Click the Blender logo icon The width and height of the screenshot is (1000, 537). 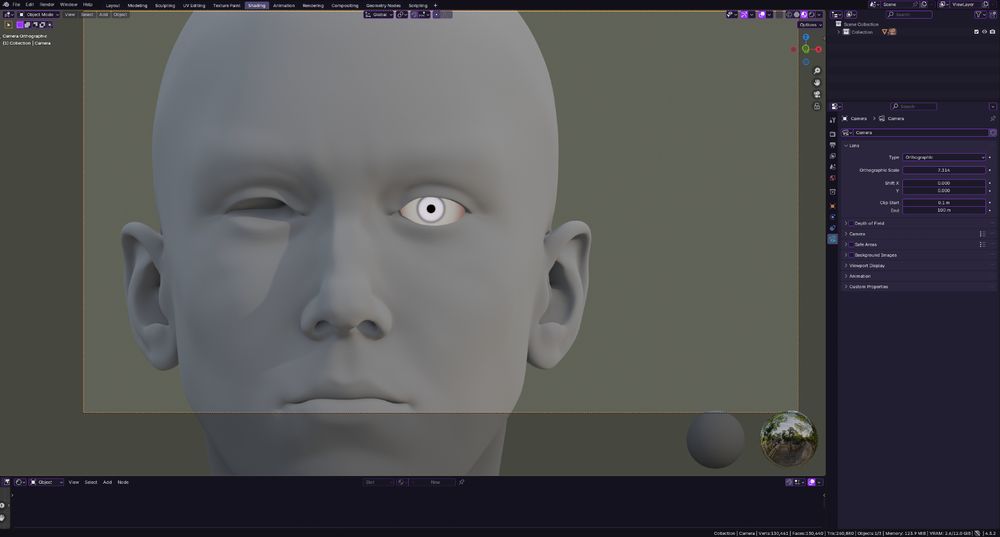click(x=6, y=4)
